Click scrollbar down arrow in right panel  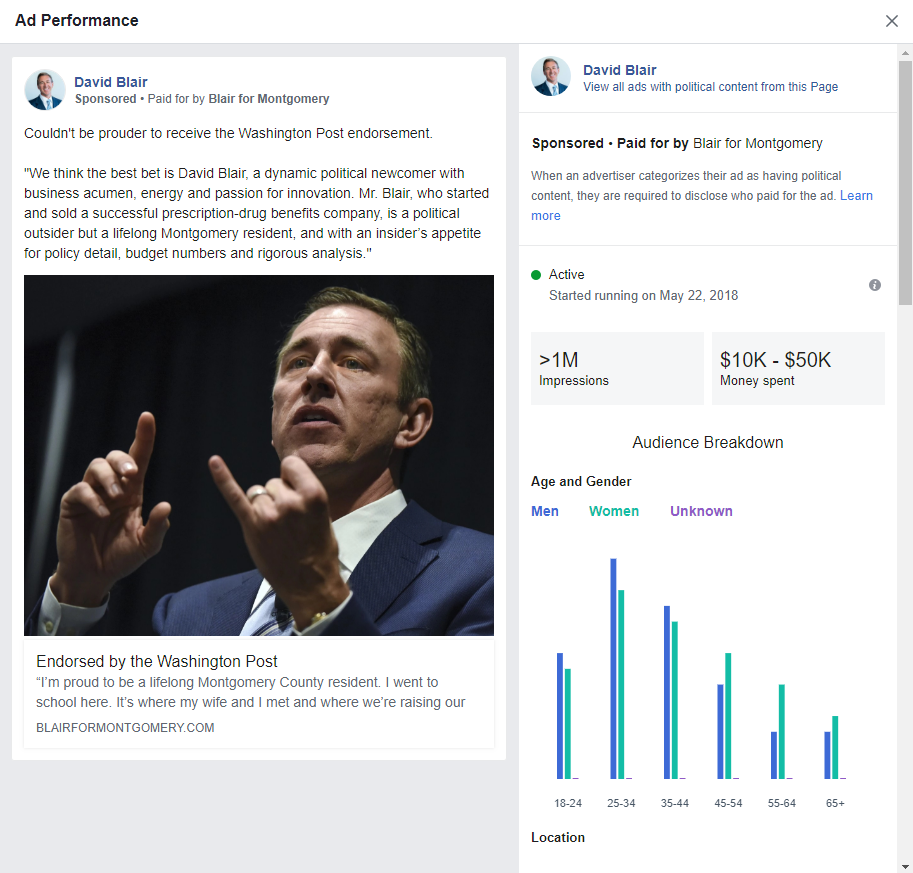905,866
